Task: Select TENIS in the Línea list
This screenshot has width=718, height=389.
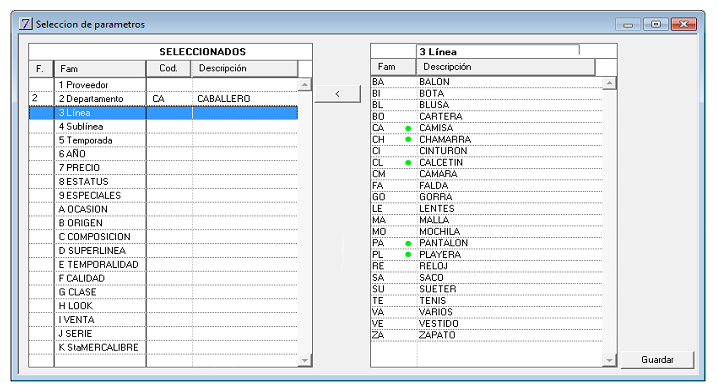Action: (487, 301)
